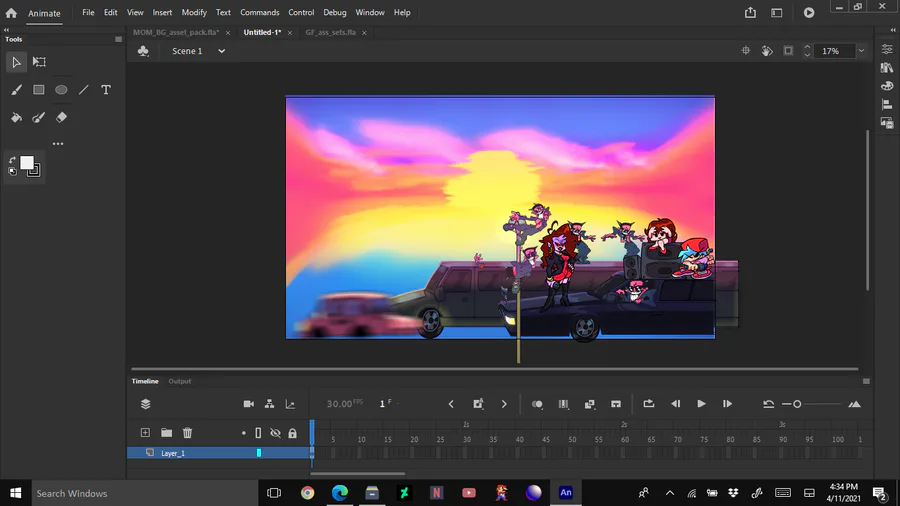Choose the Eraser tool
This screenshot has width=900, height=506.
61,117
